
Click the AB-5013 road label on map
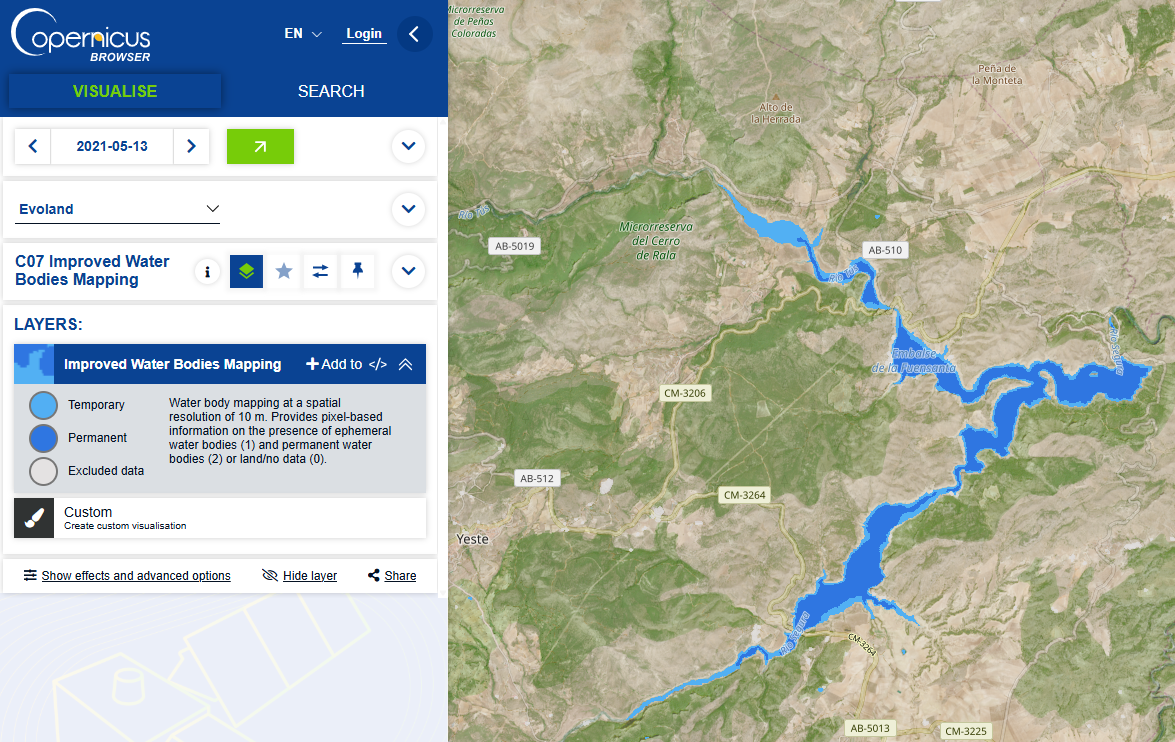click(x=870, y=728)
